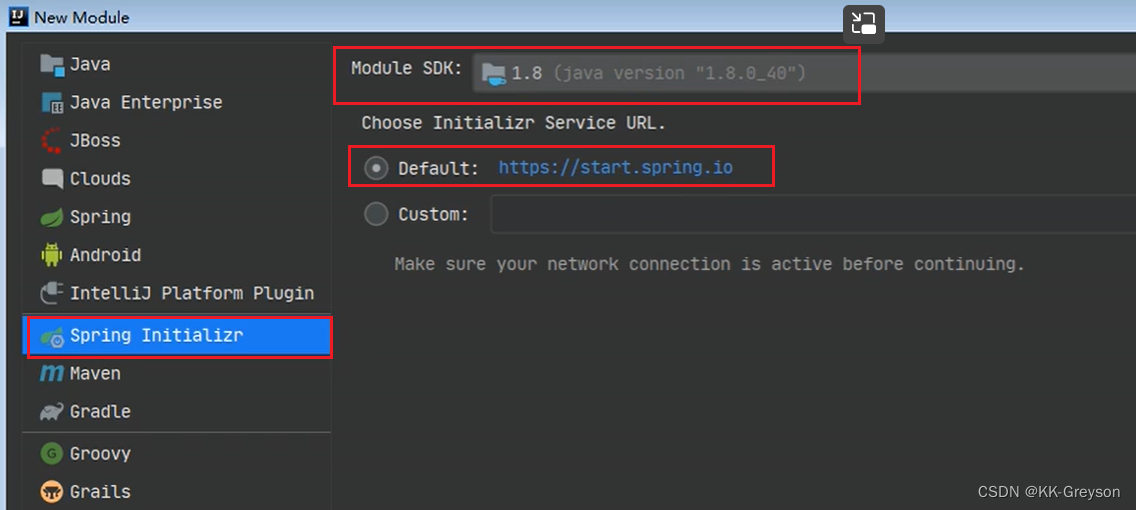The height and width of the screenshot is (510, 1136).
Task: Open the https://start.spring.io link
Action: coord(616,168)
